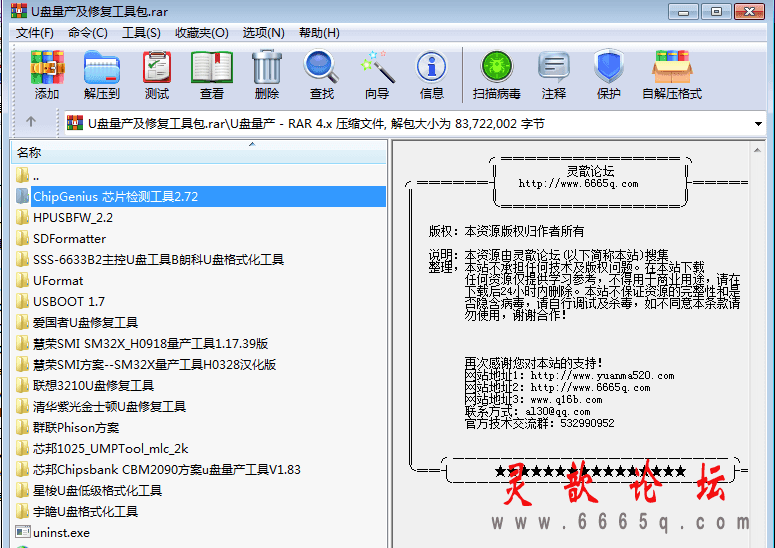Open the 注释 (Comment) icon

[554, 67]
